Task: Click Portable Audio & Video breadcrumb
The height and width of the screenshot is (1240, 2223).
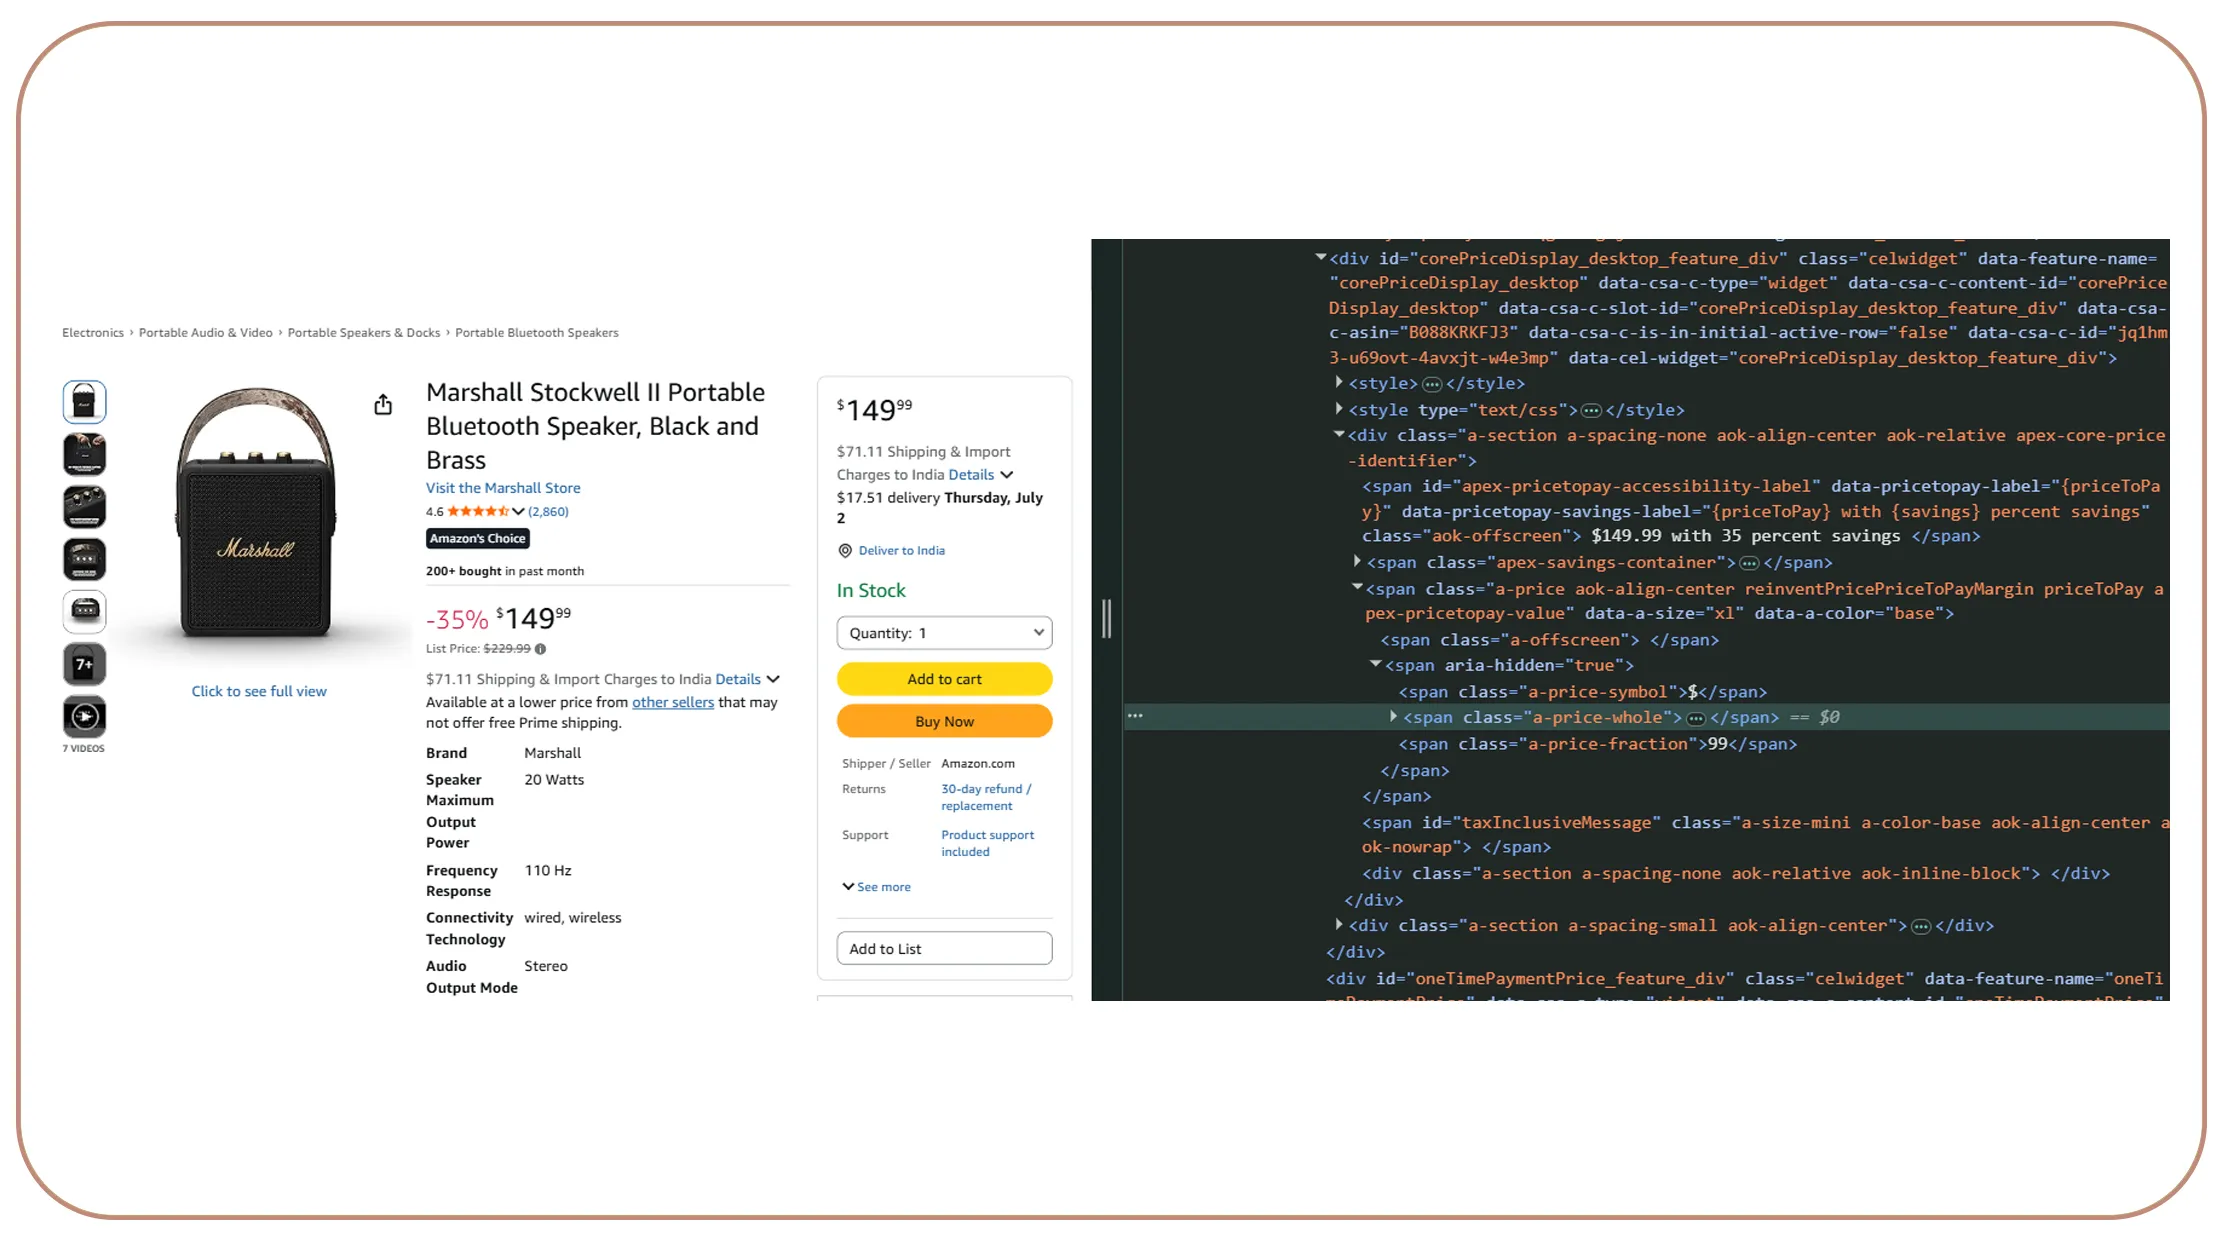Action: click(x=206, y=333)
